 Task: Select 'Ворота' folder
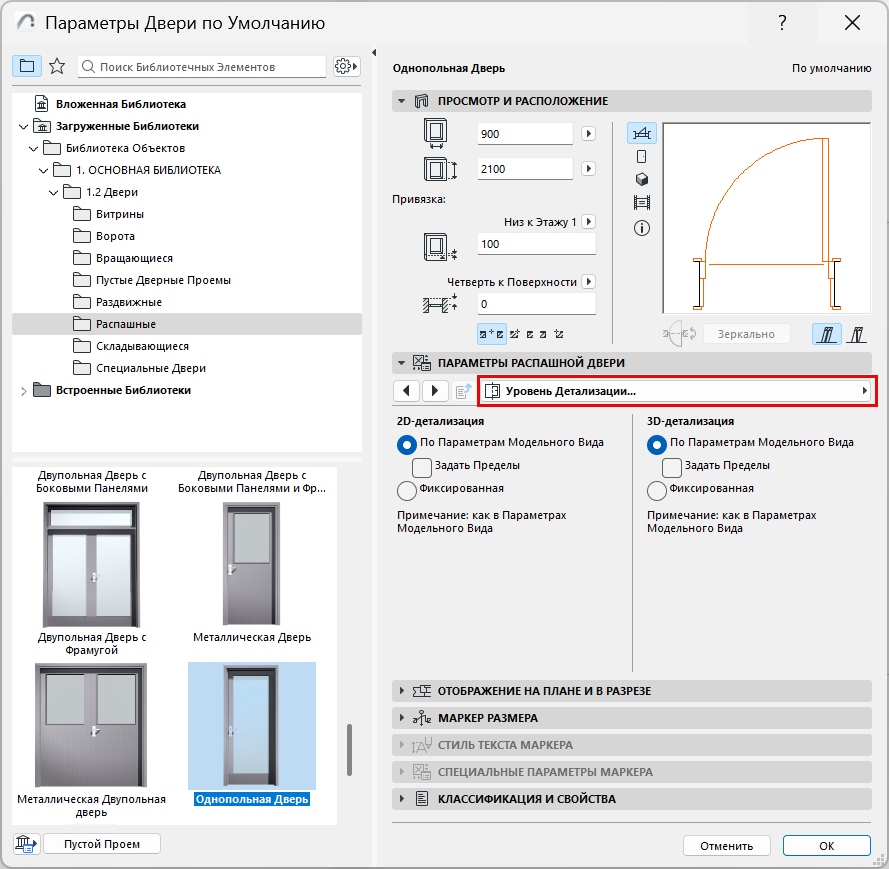(x=115, y=236)
